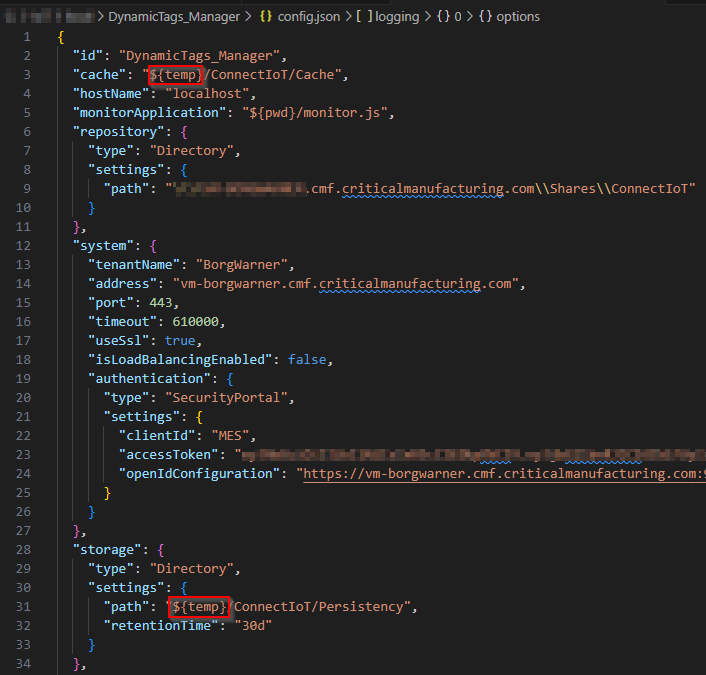Click line number 28 in the gutter
The height and width of the screenshot is (675, 706).
click(x=23, y=549)
